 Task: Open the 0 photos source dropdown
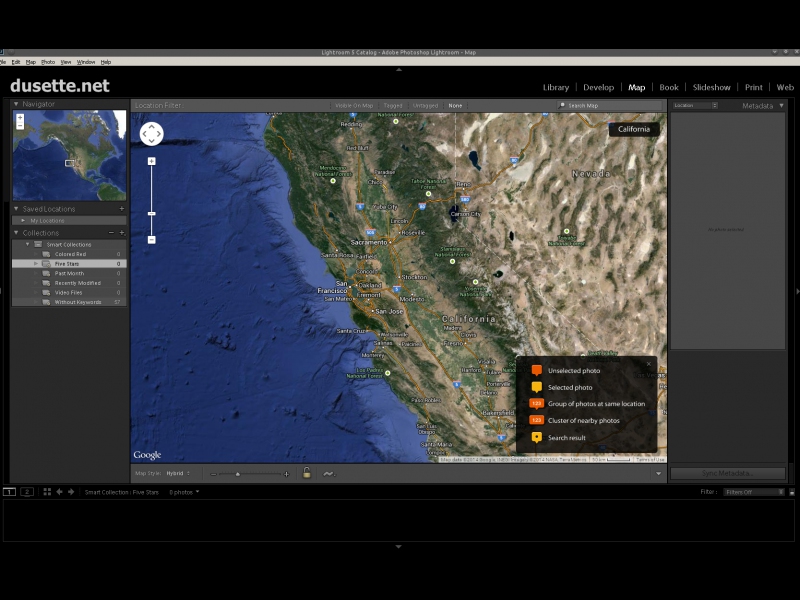[184, 492]
